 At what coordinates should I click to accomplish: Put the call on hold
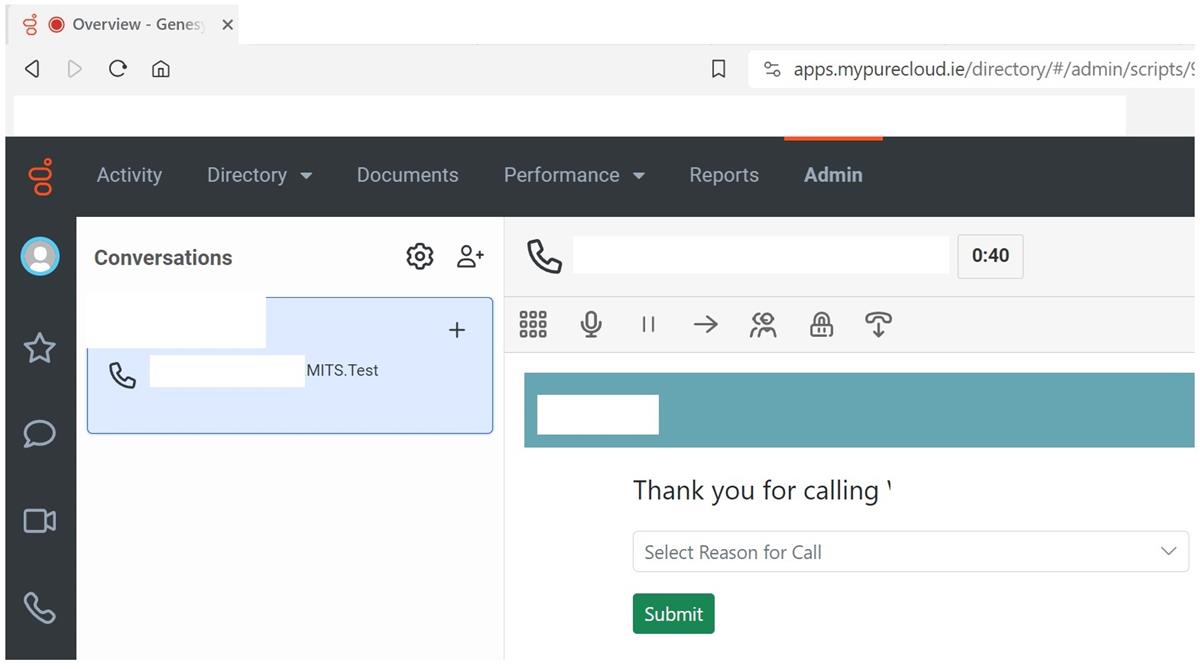click(x=648, y=324)
